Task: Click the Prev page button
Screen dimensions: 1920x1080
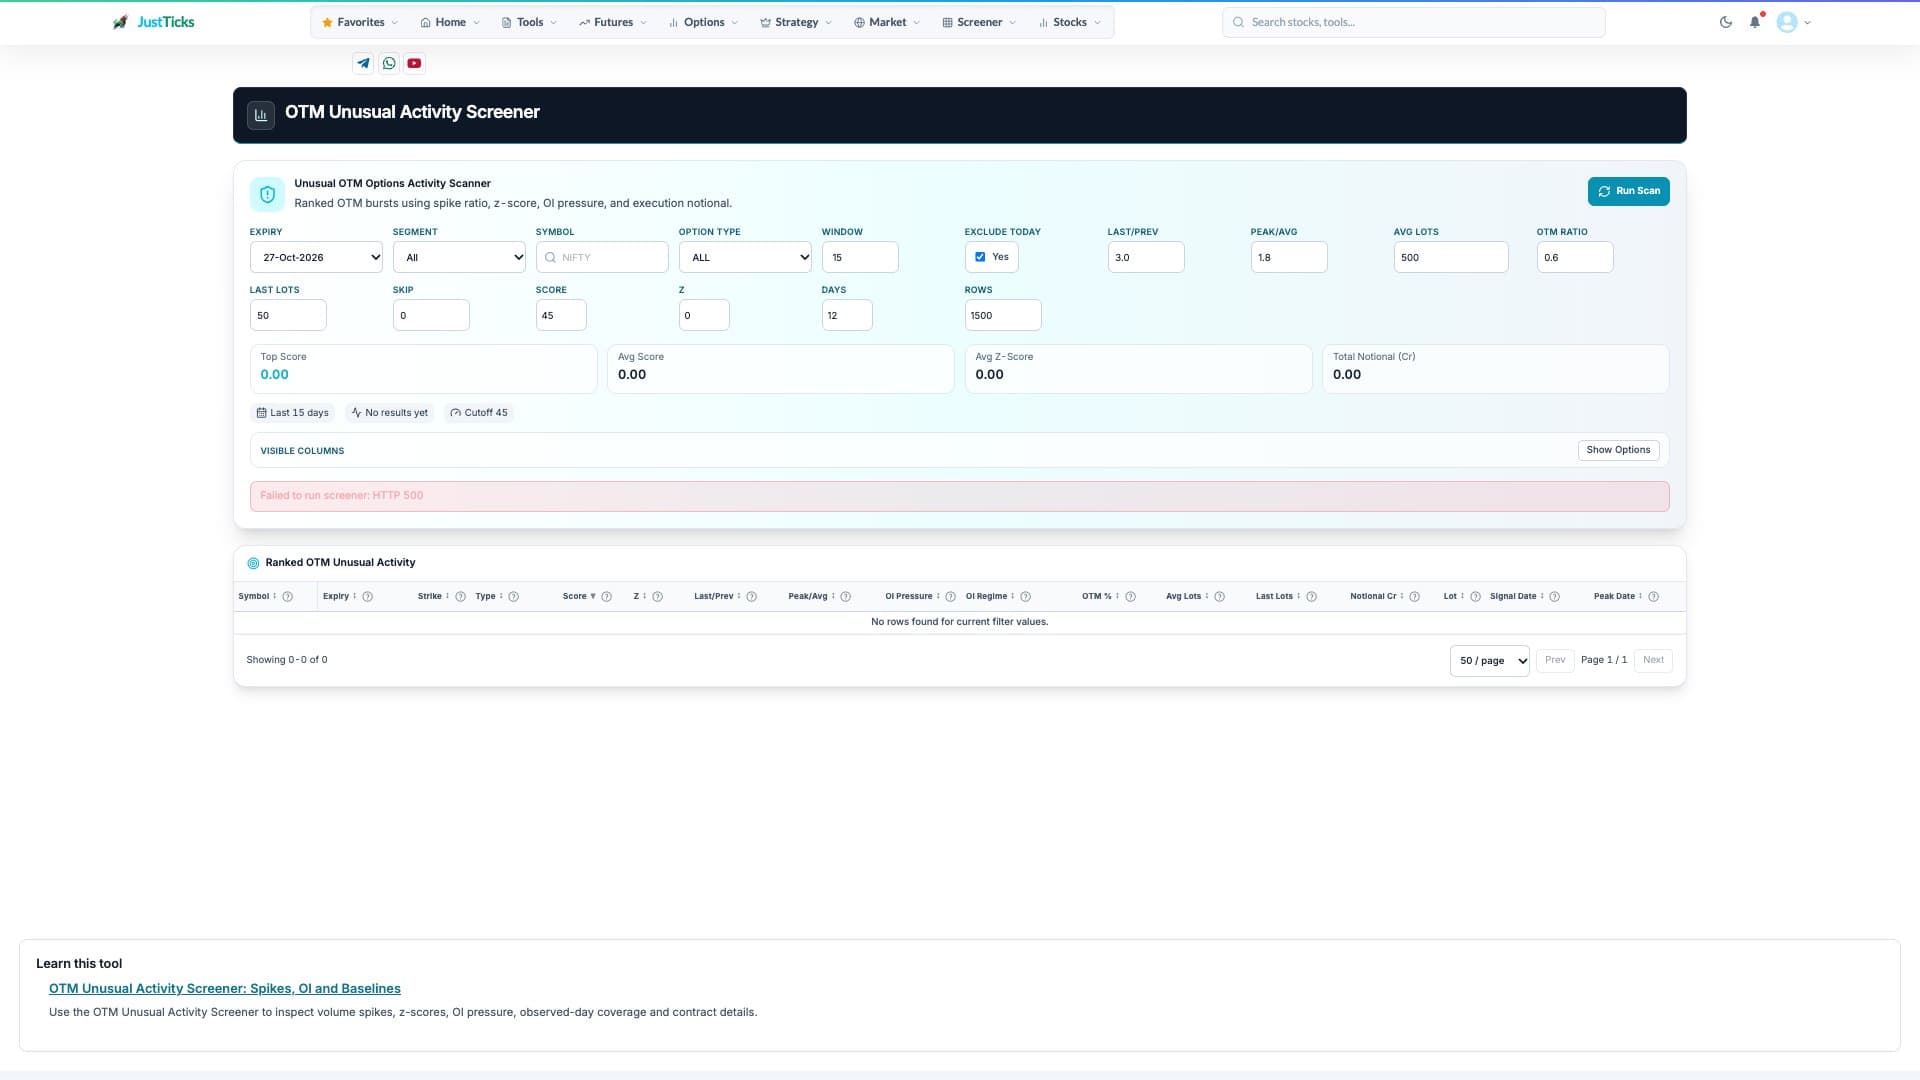Action: (x=1555, y=660)
